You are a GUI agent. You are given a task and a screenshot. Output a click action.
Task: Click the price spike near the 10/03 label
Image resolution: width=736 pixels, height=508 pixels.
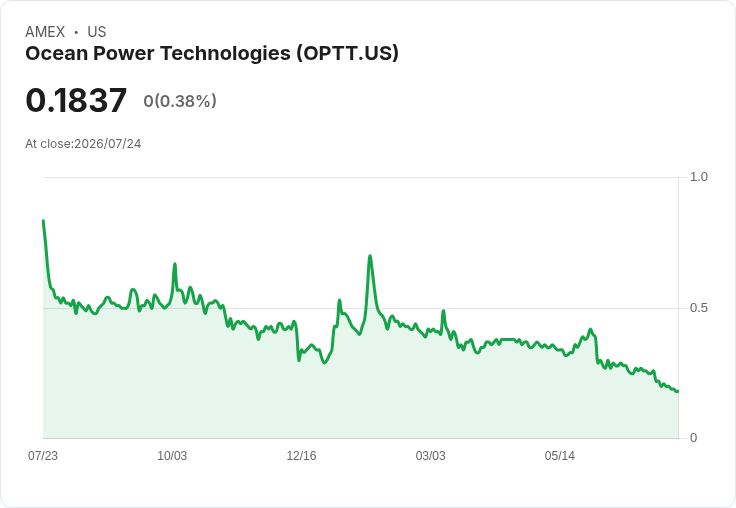click(175, 264)
